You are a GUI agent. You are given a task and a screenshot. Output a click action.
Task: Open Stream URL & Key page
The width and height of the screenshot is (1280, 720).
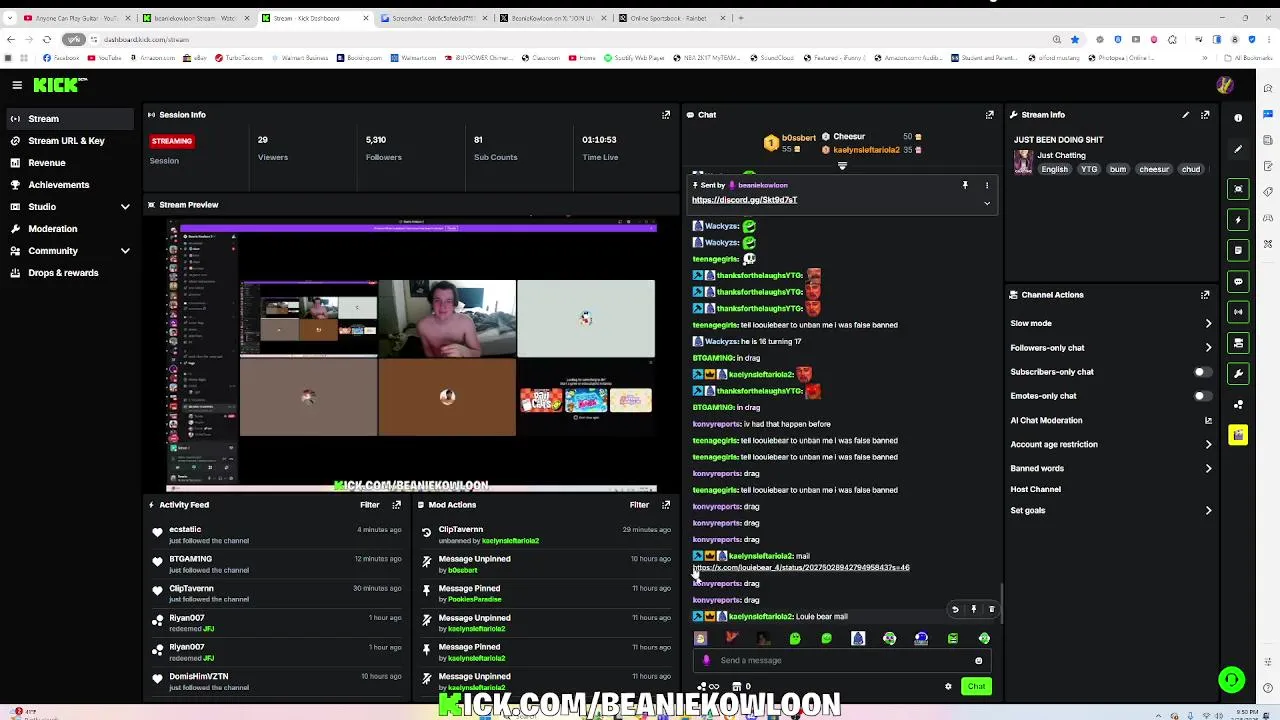coord(68,141)
